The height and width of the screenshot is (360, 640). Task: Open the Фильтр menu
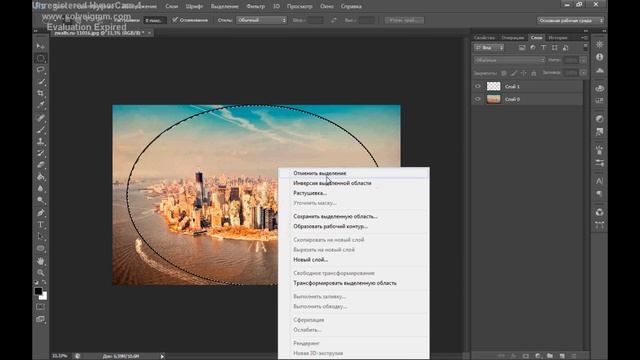tap(256, 7)
